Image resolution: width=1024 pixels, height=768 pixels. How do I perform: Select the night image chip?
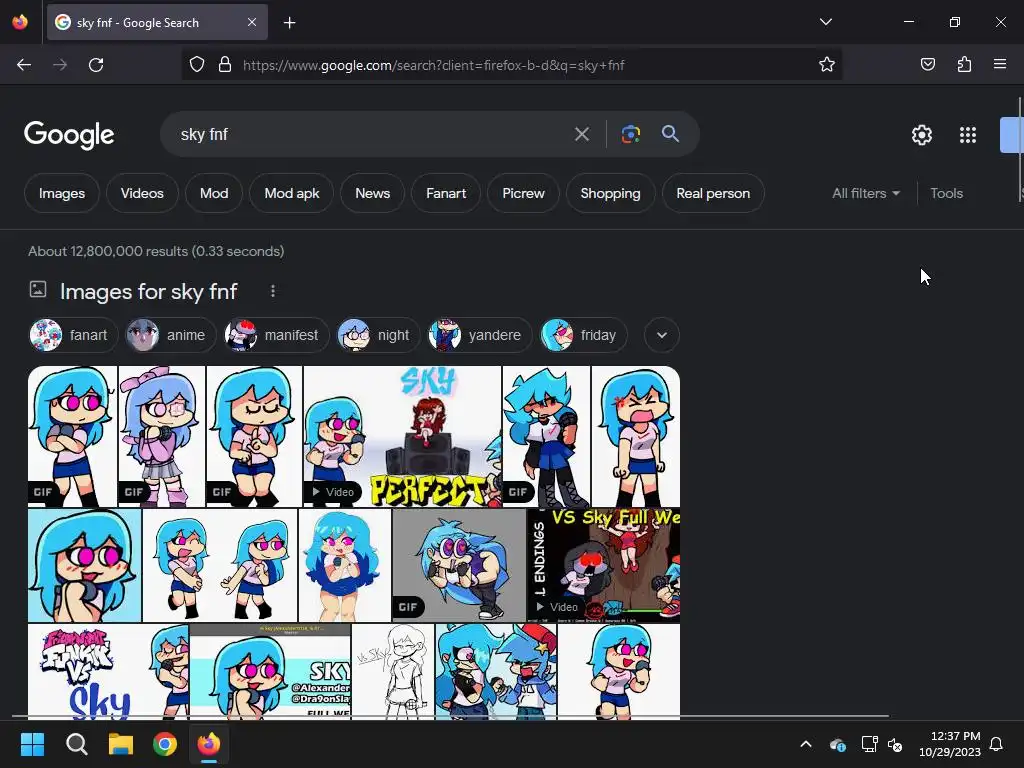coord(378,335)
